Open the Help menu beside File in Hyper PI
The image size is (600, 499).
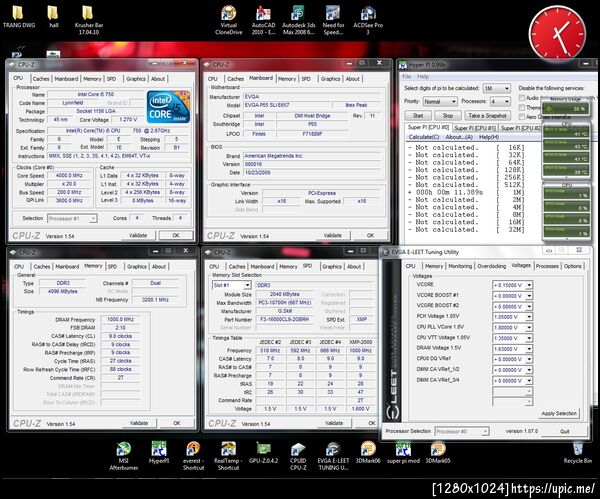pos(423,77)
